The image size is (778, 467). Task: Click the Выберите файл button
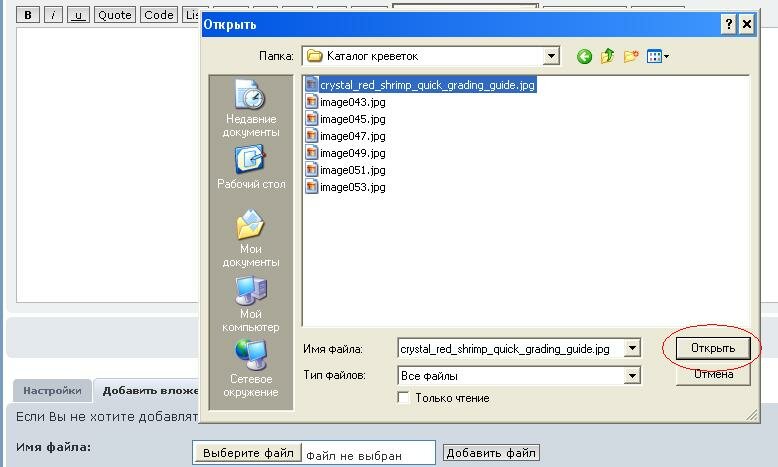[248, 453]
